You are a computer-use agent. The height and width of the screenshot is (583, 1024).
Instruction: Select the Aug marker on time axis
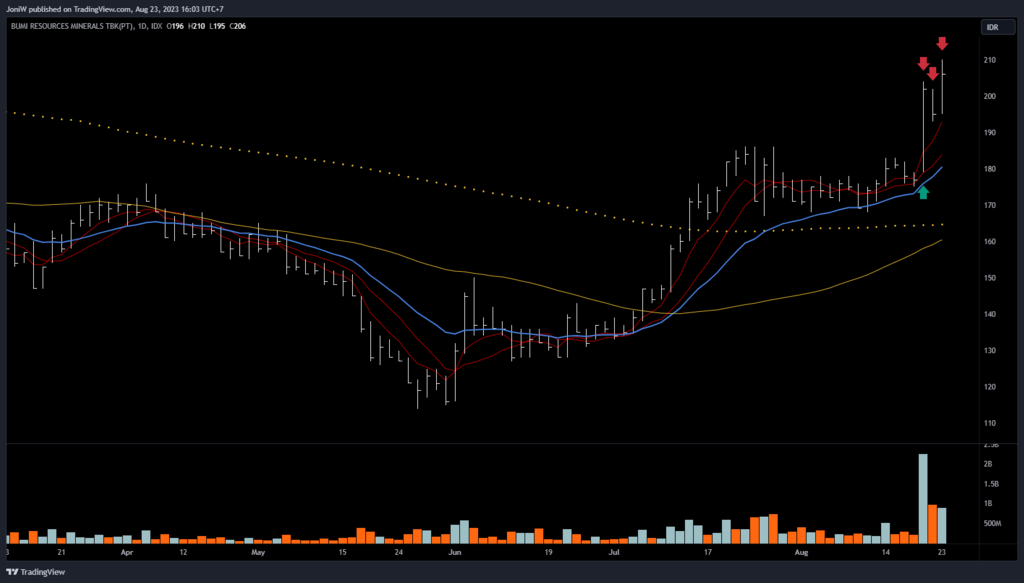(x=800, y=551)
